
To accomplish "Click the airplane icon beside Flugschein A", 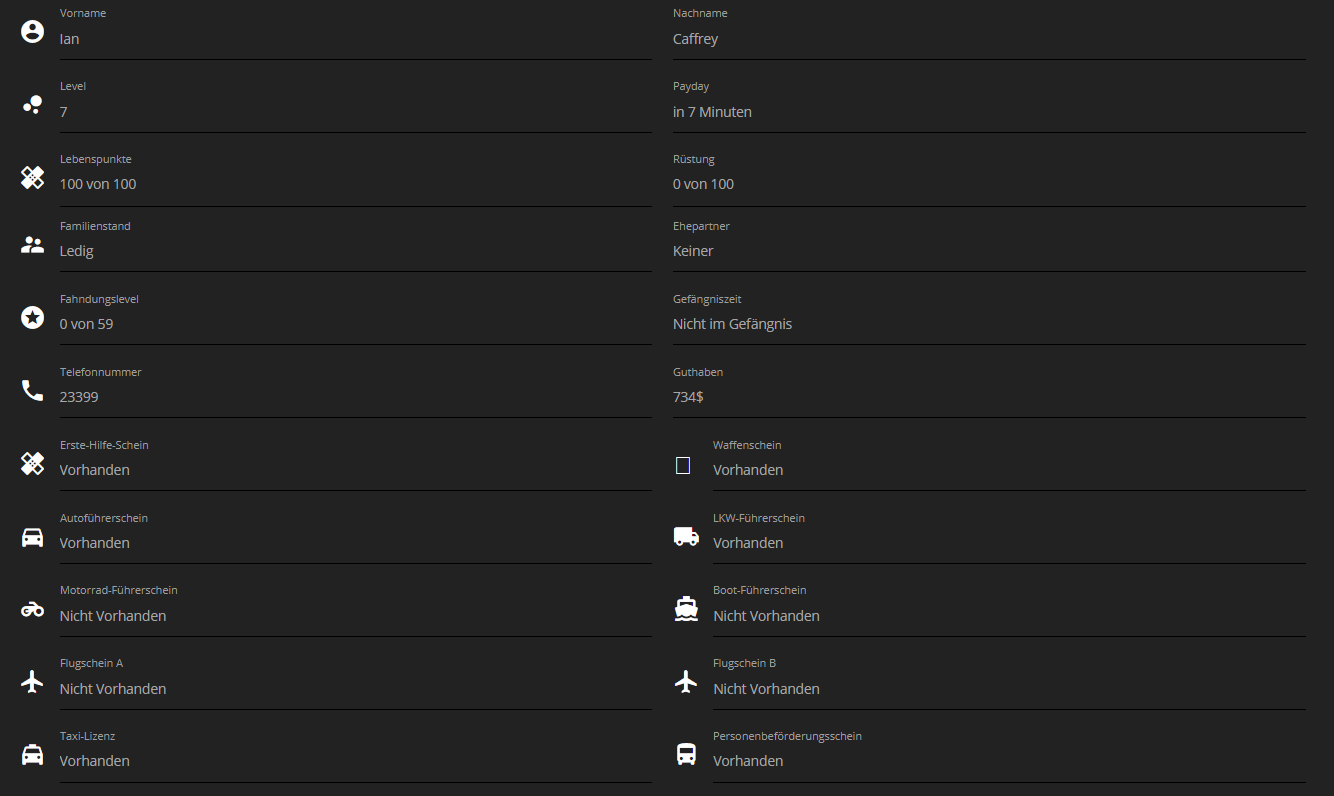I will pos(32,682).
